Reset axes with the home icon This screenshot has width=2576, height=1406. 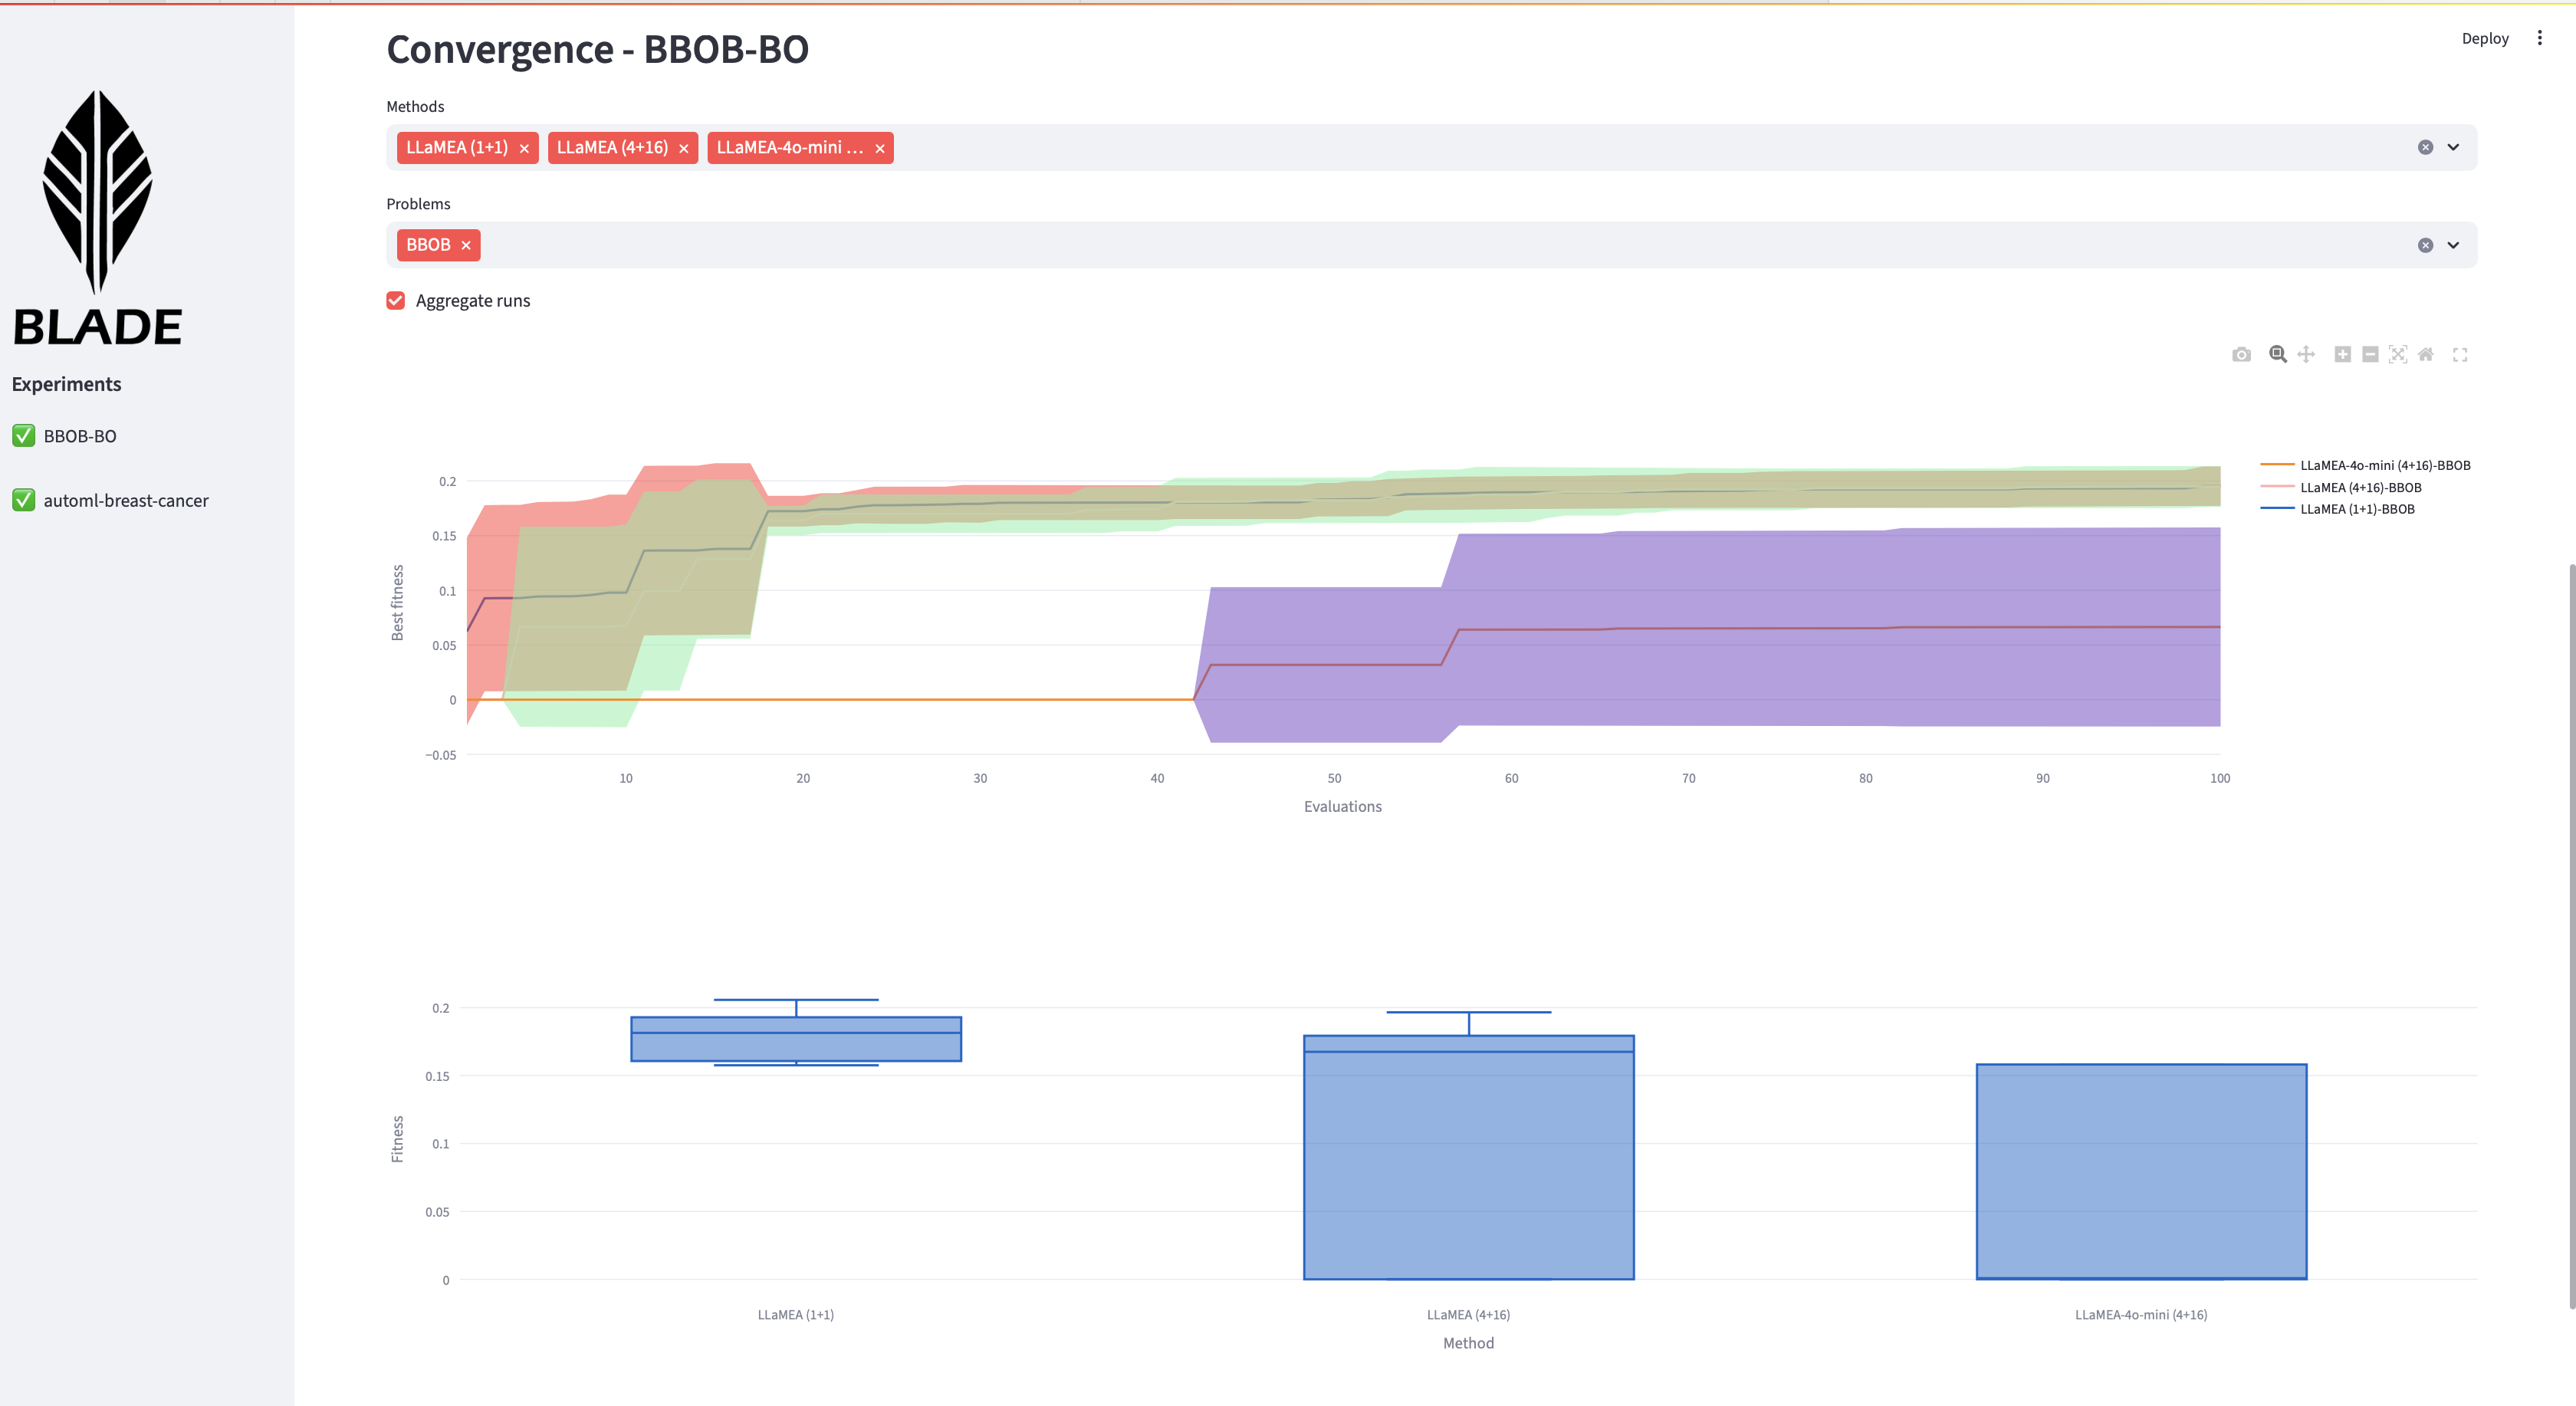tap(2426, 355)
